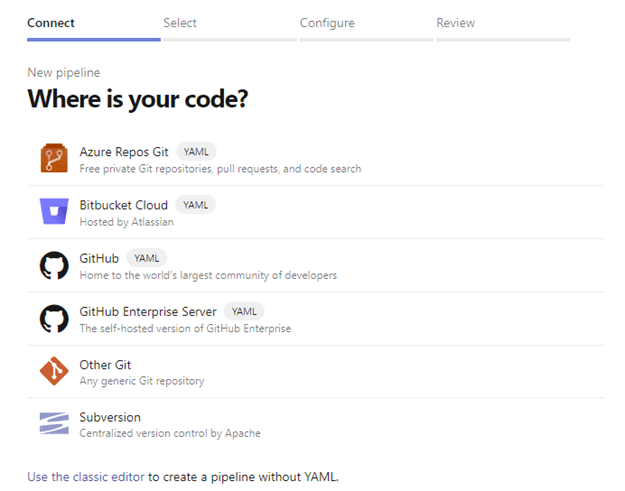Open the Configure step tab
The width and height of the screenshot is (625, 491).
click(x=327, y=23)
